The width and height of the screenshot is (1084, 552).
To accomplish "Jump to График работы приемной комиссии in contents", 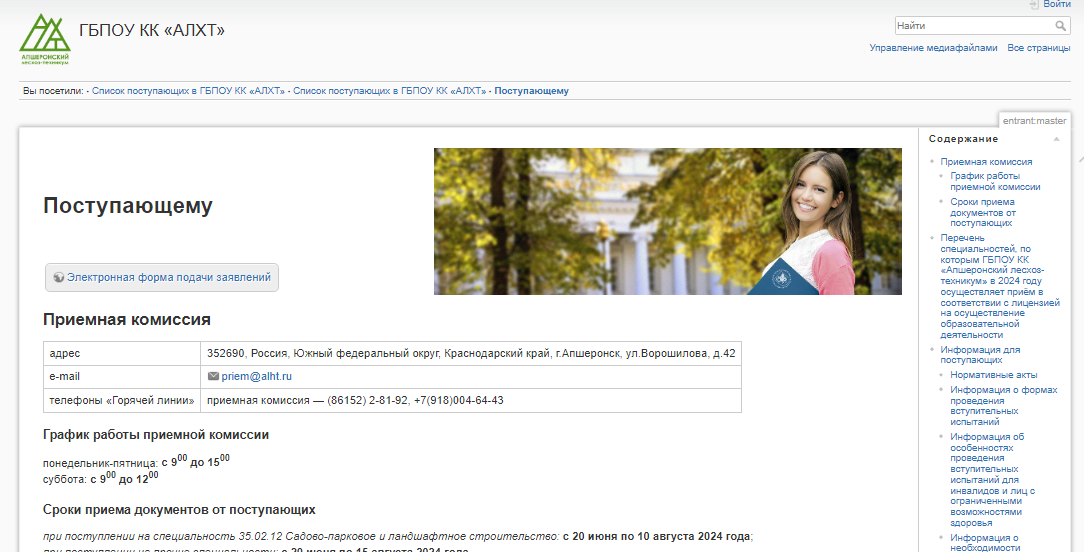I will (995, 181).
